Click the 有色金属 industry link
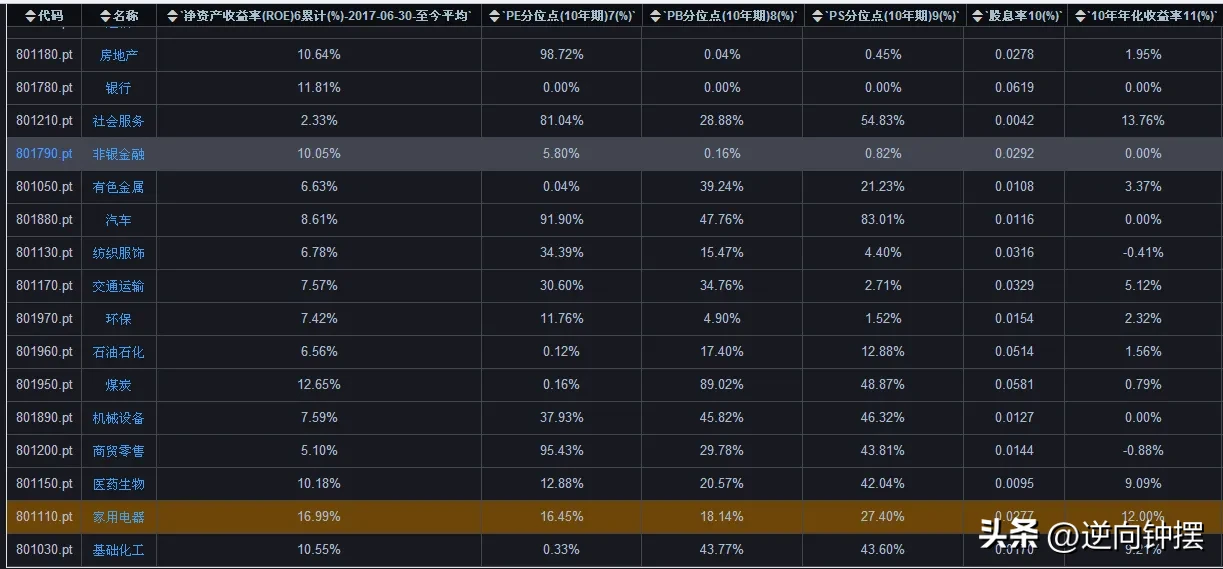The height and width of the screenshot is (569, 1223). click(119, 187)
